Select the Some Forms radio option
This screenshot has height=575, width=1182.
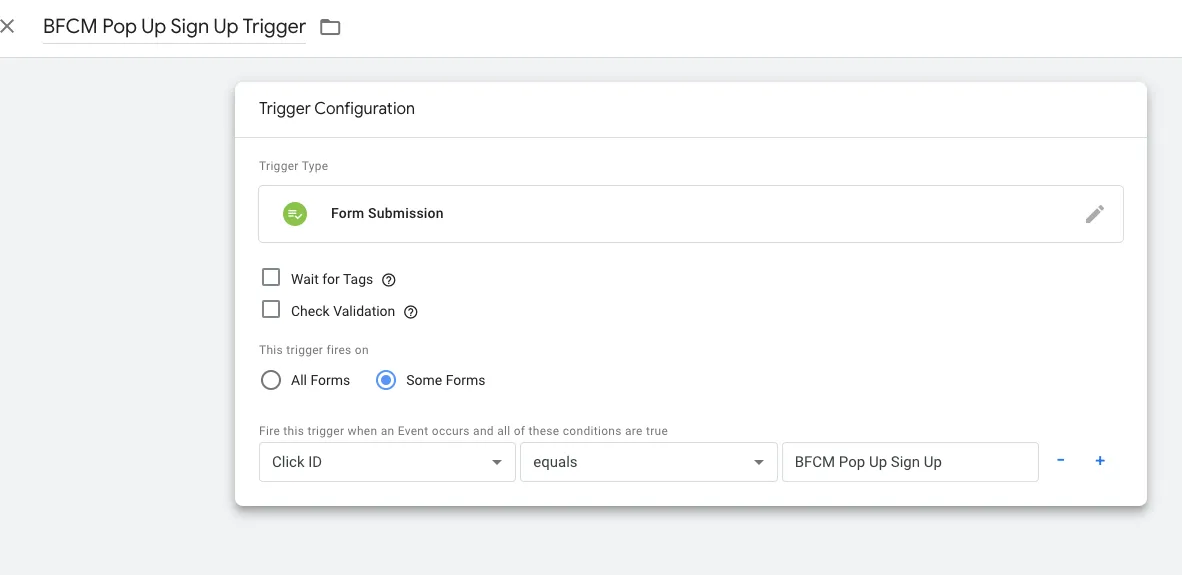386,381
